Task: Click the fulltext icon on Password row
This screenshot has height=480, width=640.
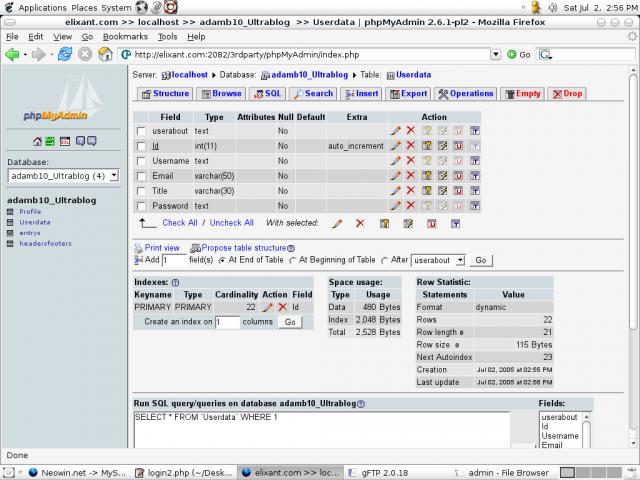Action: pyautogui.click(x=474, y=206)
